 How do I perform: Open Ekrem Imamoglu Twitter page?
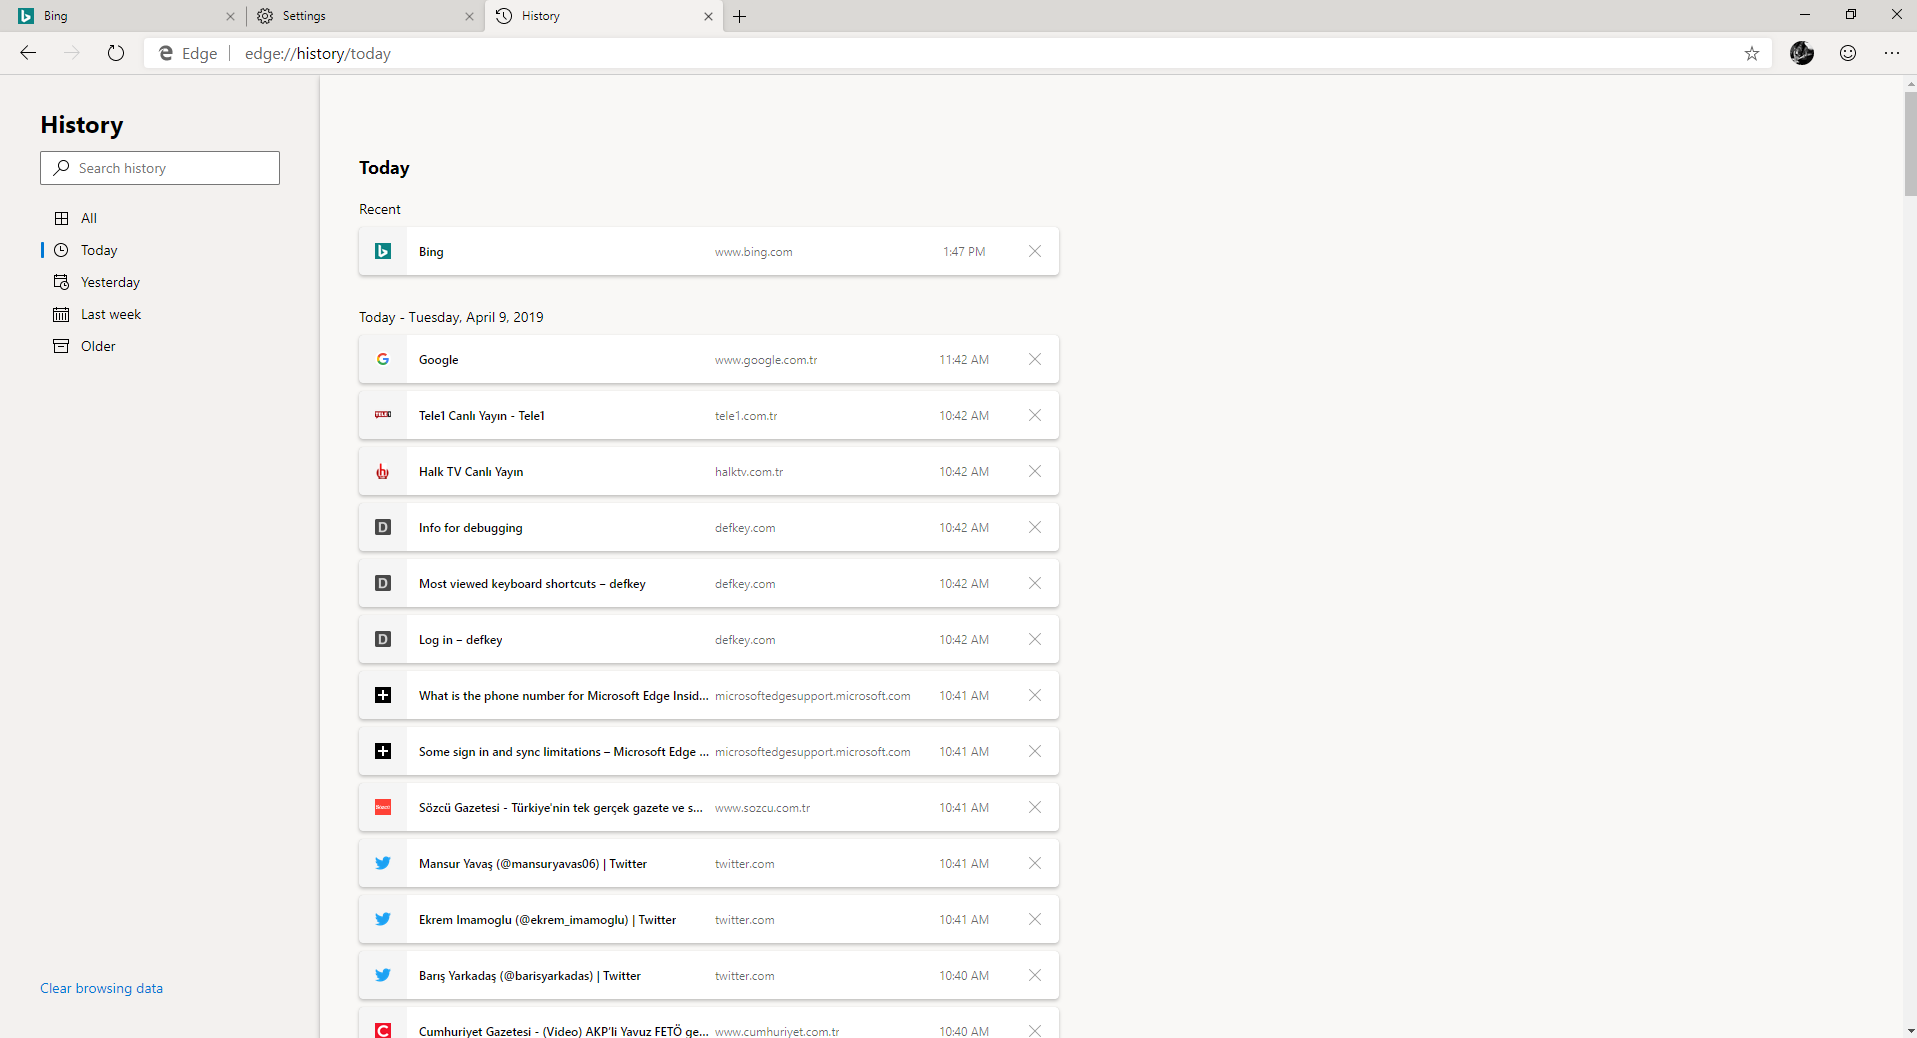[547, 920]
